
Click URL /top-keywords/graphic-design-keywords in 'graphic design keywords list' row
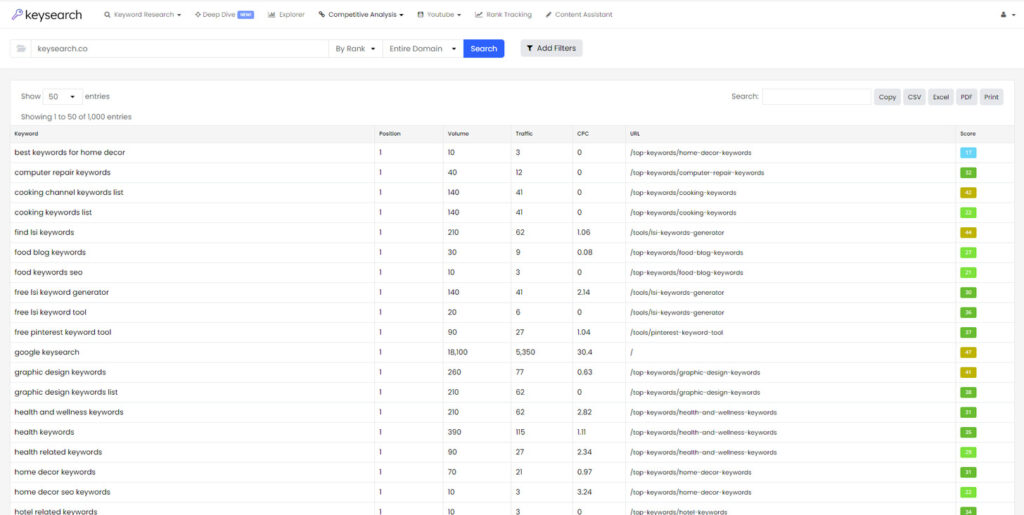point(695,393)
